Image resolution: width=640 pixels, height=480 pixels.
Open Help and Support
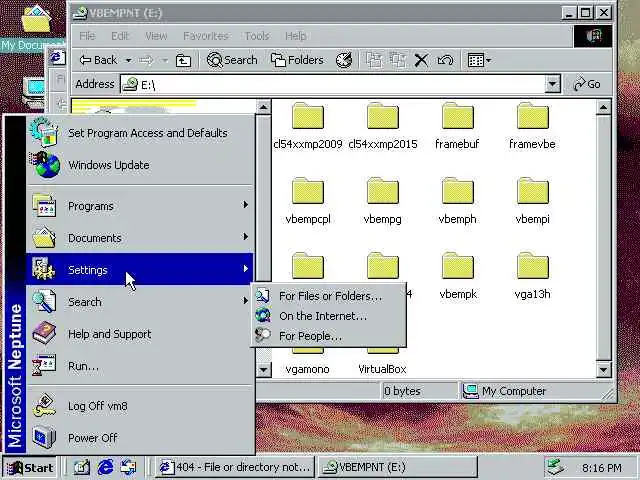[x=140, y=334]
